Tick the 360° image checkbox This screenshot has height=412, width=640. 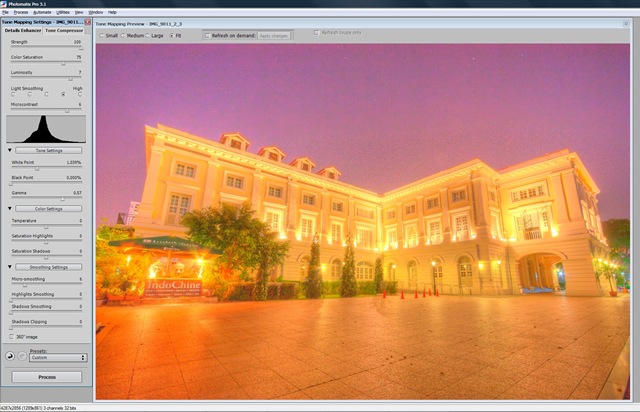pyautogui.click(x=11, y=337)
